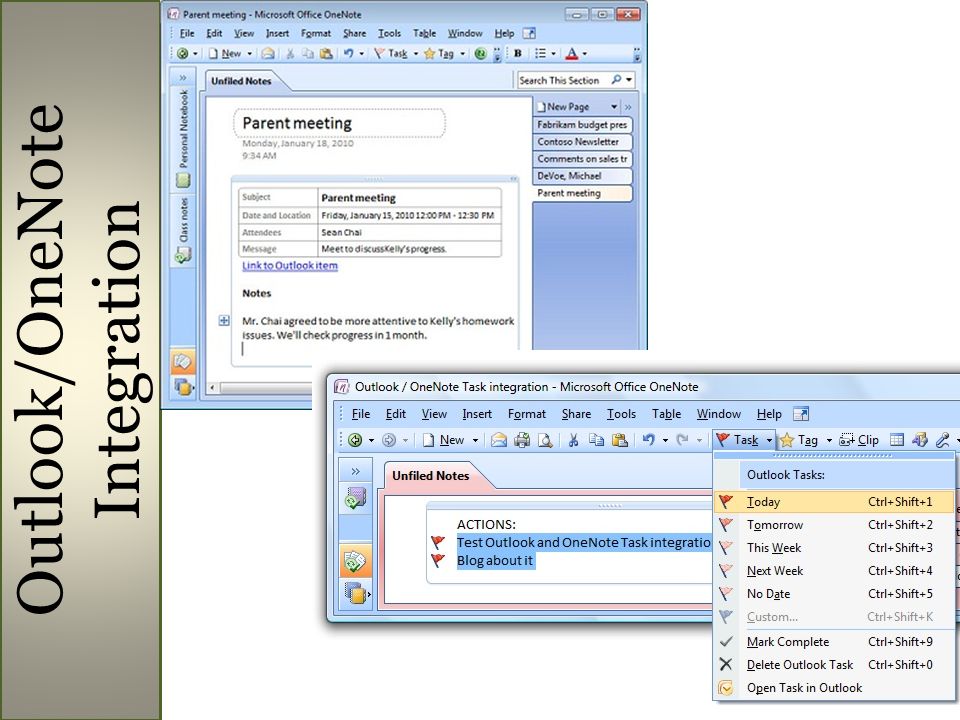The image size is (960, 720).
Task: Choose Tomorrow from the Outlook Tasks menu
Action: 834,525
